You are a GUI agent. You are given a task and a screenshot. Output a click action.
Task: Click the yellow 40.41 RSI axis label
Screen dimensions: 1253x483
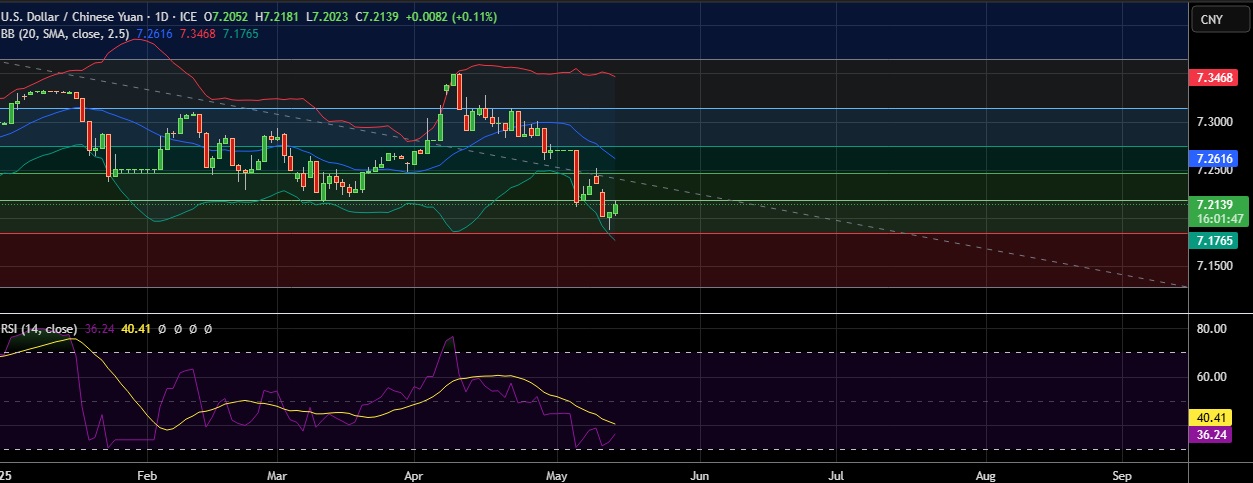[1212, 418]
